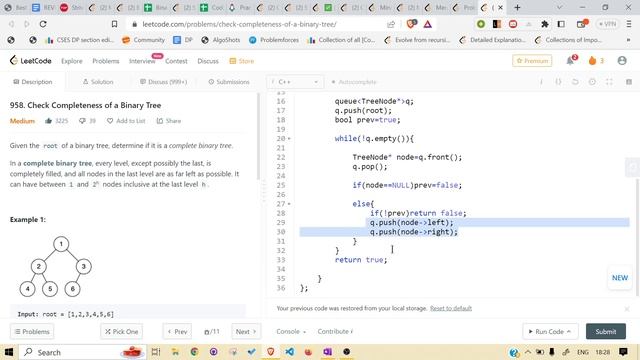
Task: Show more bookmarks chevron
Action: point(629,40)
